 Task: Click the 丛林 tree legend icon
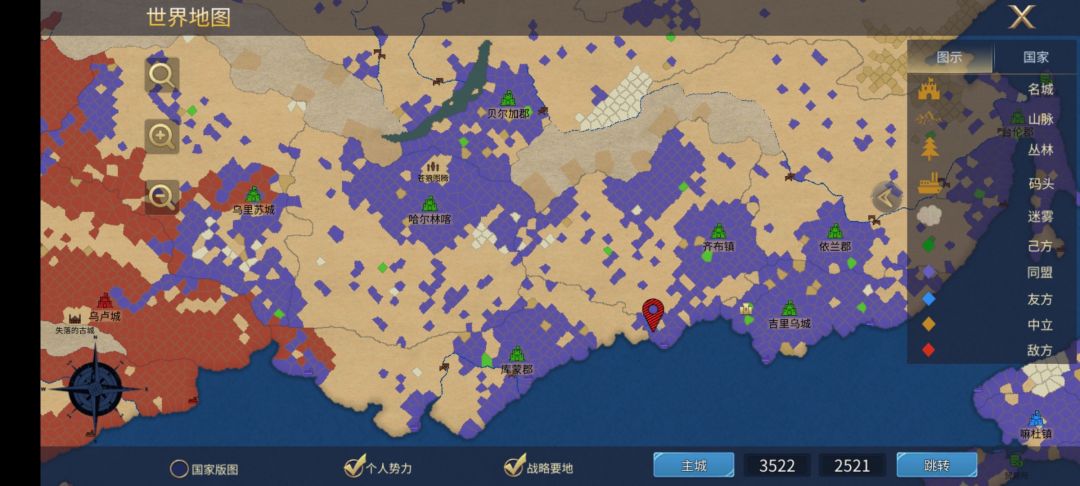click(x=929, y=148)
